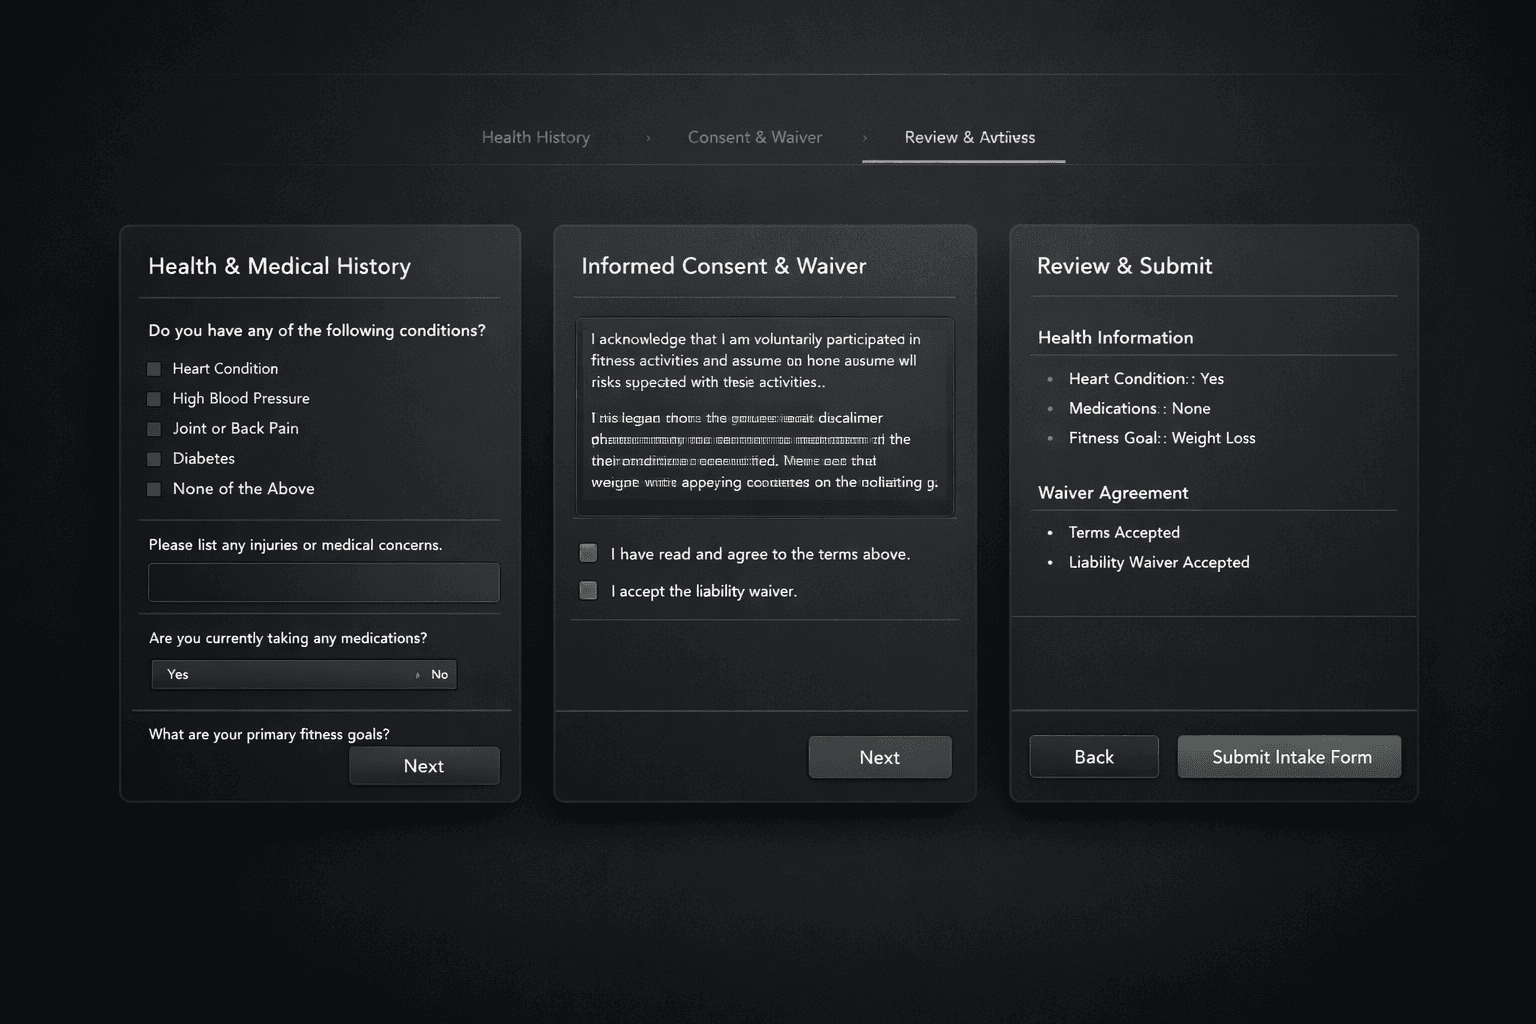
Task: Switch to the Health History step
Action: tap(536, 137)
